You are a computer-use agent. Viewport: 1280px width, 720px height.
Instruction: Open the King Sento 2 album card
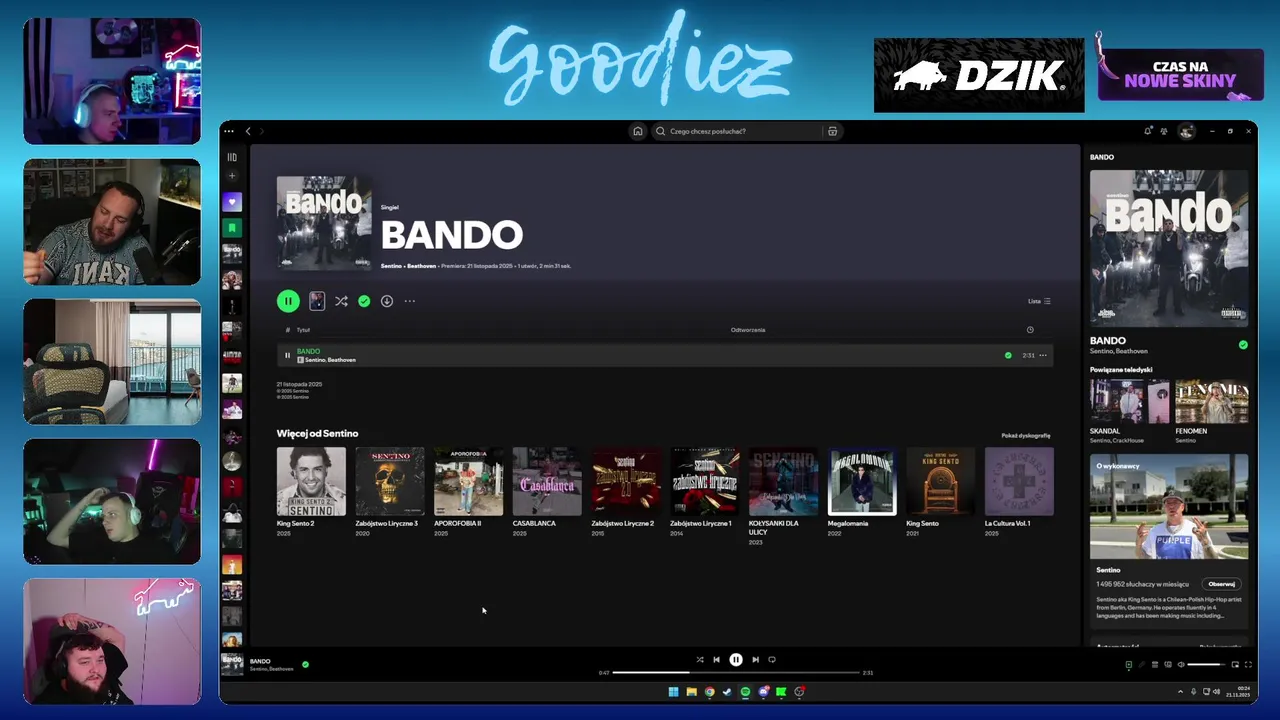click(x=311, y=493)
